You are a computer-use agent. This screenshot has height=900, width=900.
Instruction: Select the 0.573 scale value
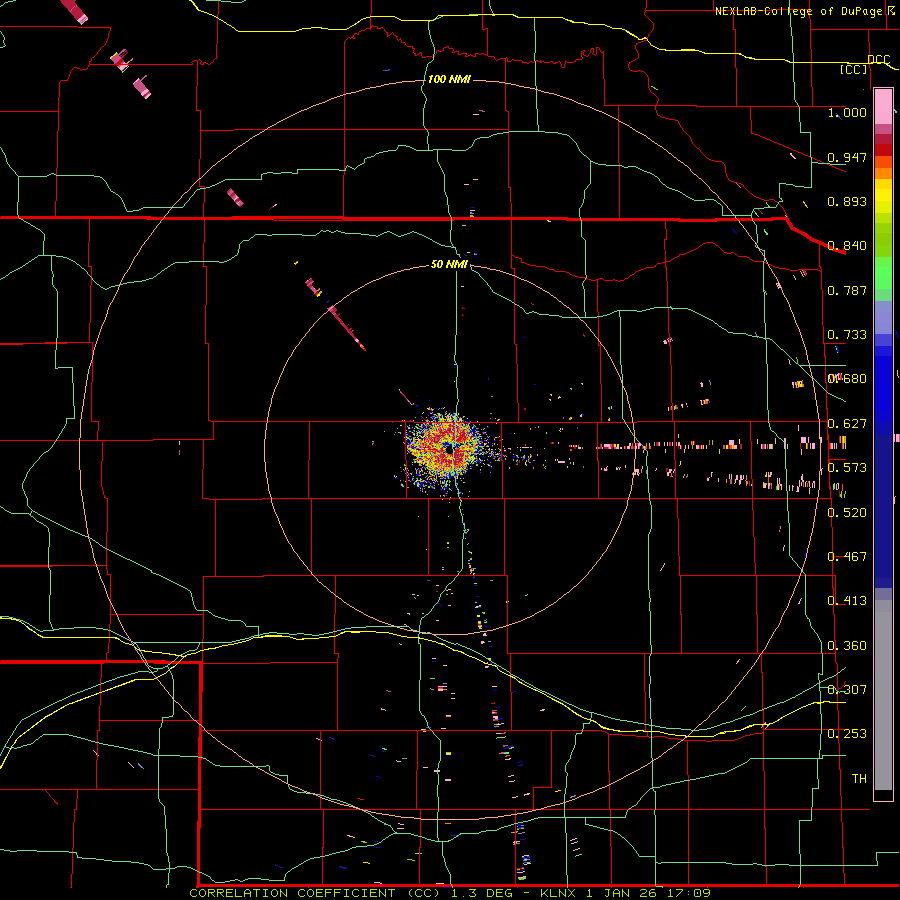847,468
